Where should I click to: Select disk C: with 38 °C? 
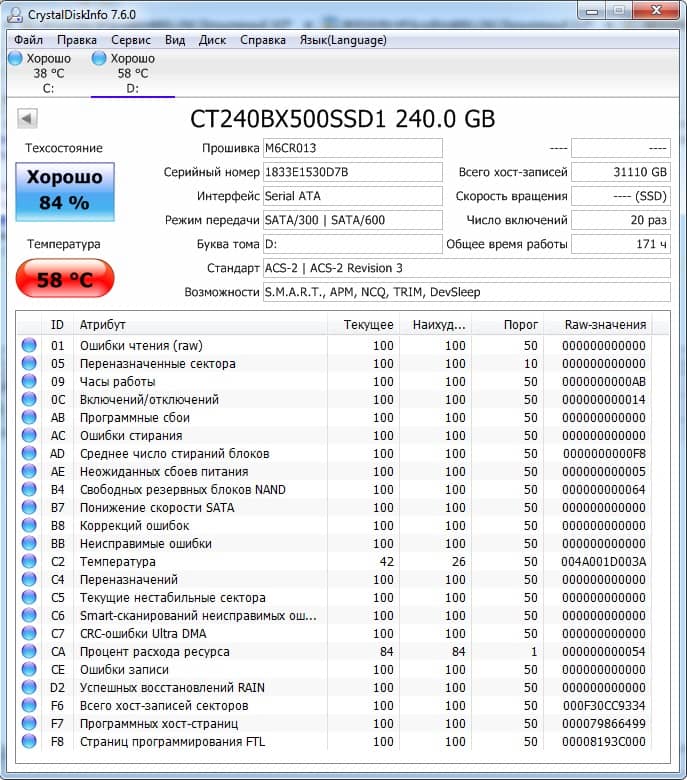point(41,73)
